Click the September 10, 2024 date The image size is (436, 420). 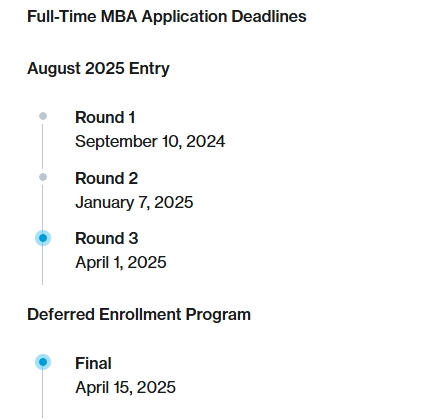150,142
